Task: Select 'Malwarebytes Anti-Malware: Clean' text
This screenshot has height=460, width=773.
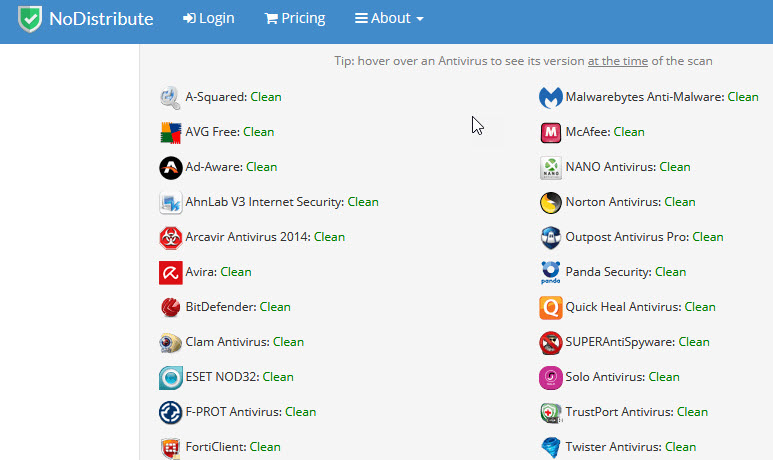Action: point(662,97)
